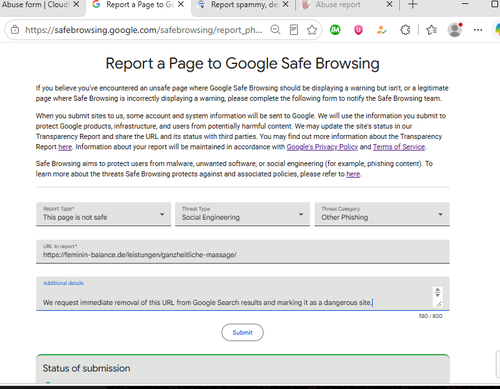Open a new tab with plus button
The image size is (500, 389).
[413, 5]
